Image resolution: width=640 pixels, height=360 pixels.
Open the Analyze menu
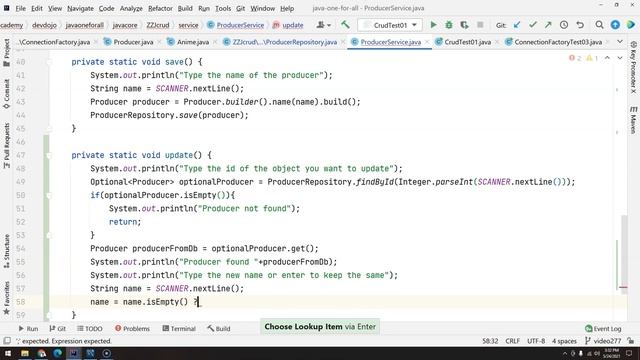[131, 8]
